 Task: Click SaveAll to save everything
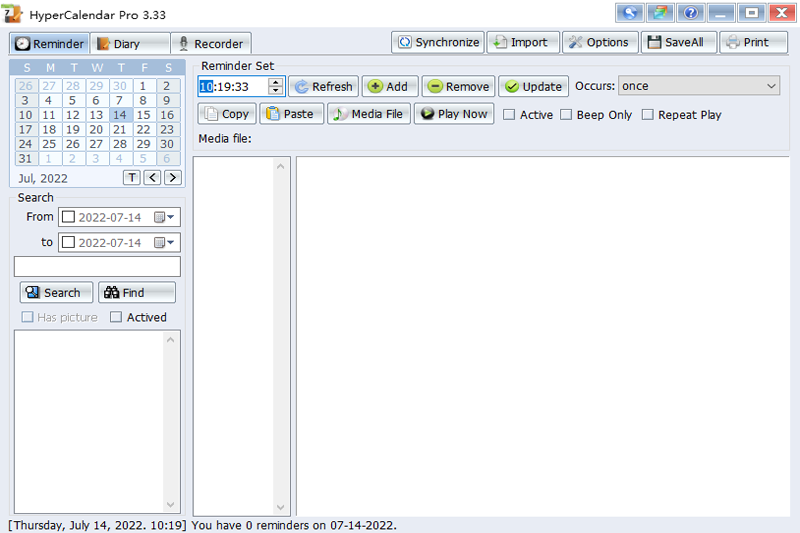pos(679,42)
